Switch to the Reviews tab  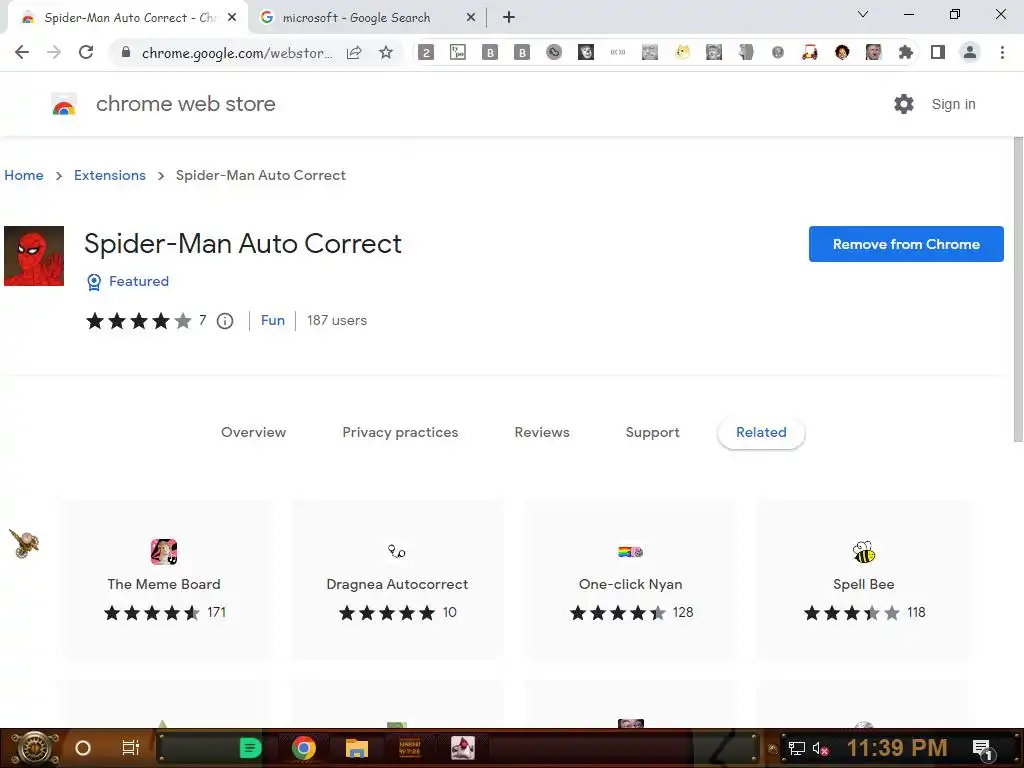542,432
